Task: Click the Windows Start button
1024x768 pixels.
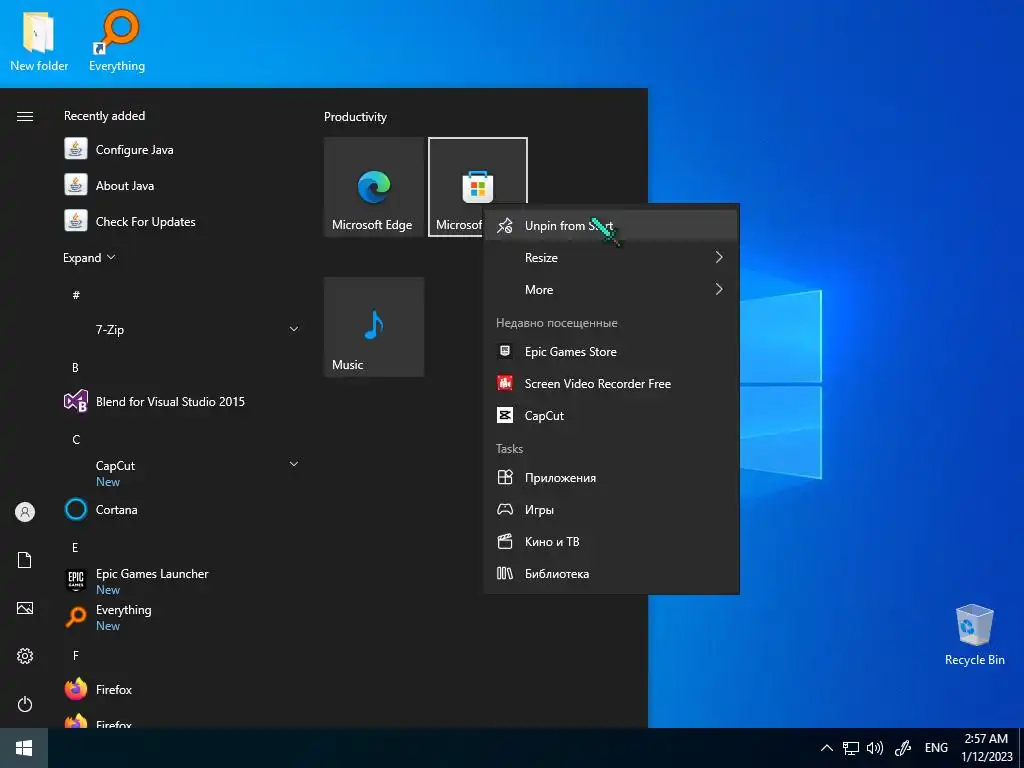Action: (x=24, y=748)
